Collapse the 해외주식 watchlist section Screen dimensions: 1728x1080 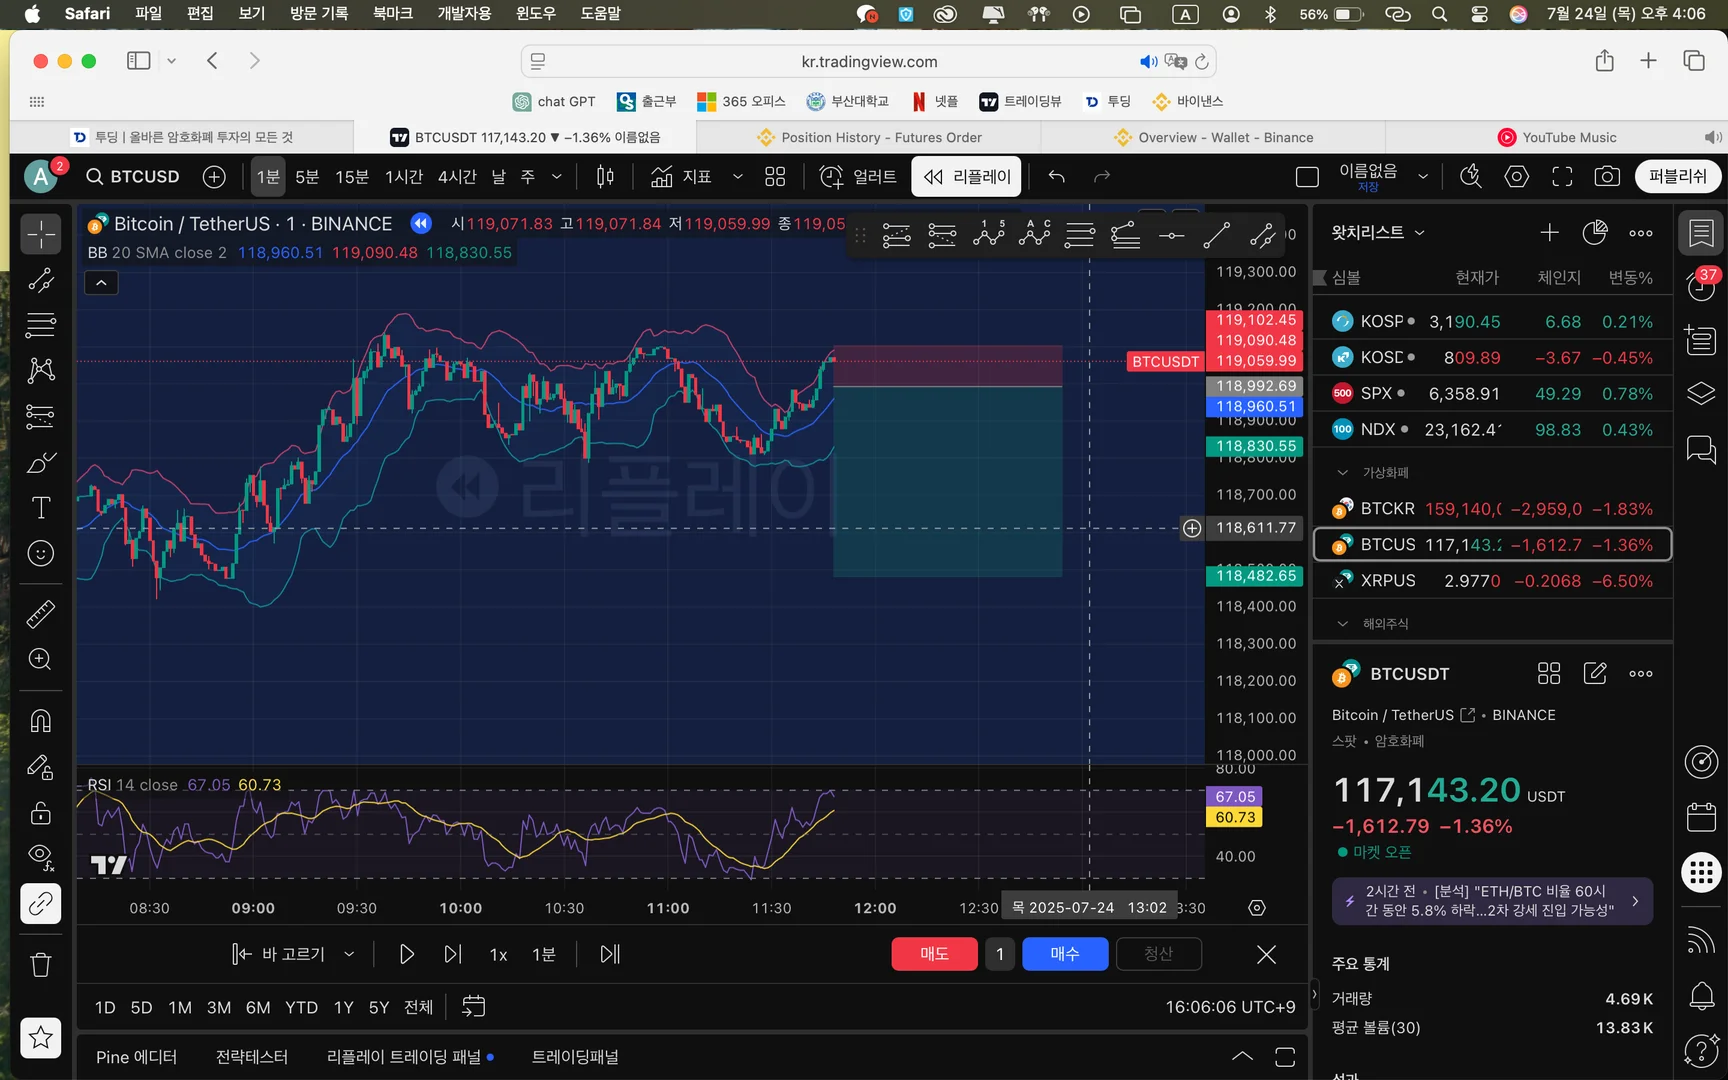pos(1343,624)
